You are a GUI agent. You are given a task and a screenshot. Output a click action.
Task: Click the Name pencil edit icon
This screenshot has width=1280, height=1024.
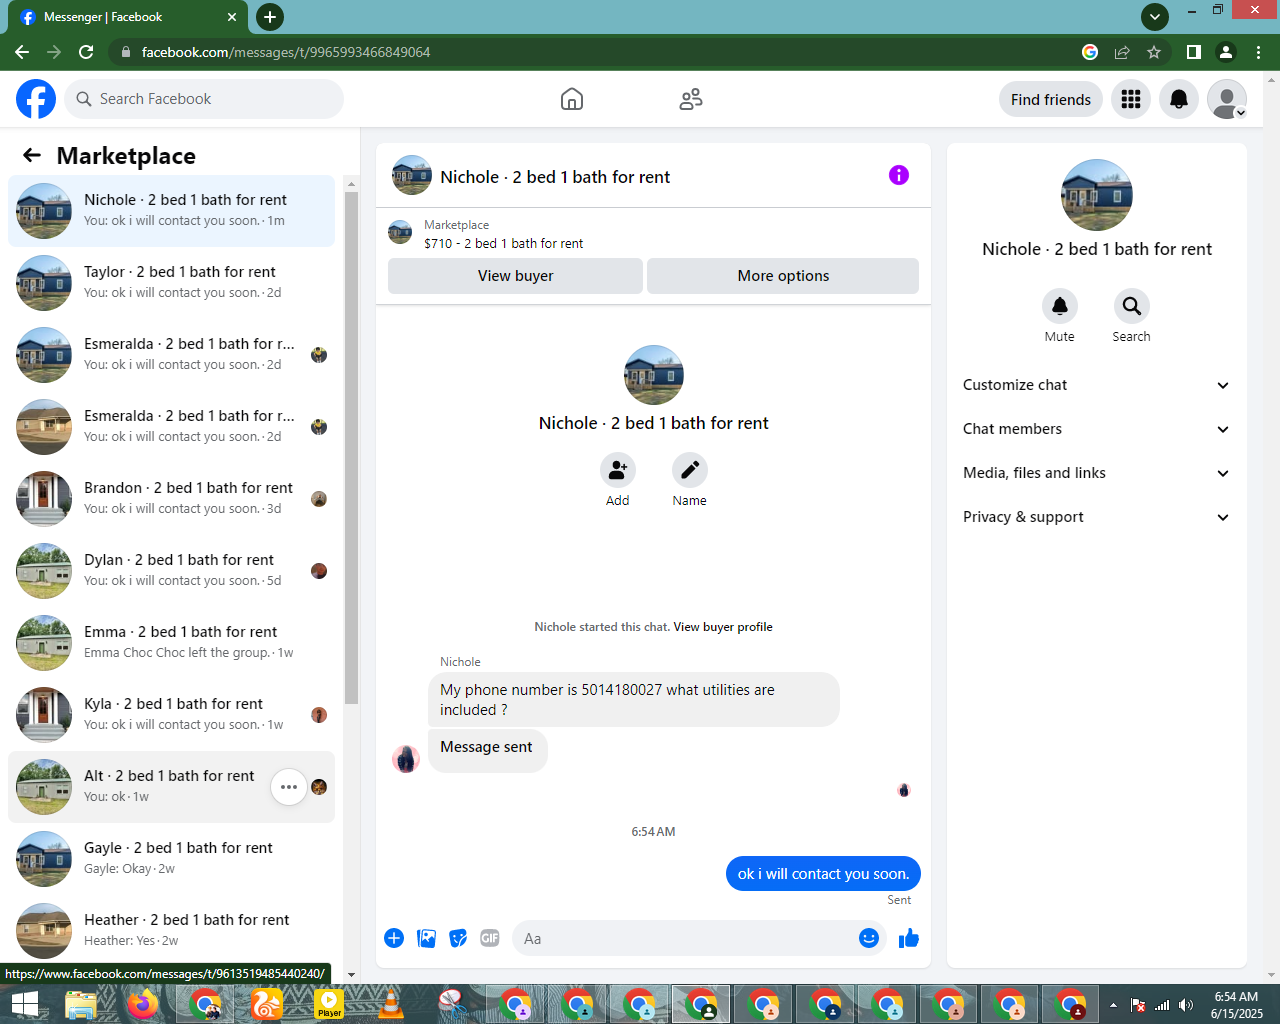690,470
